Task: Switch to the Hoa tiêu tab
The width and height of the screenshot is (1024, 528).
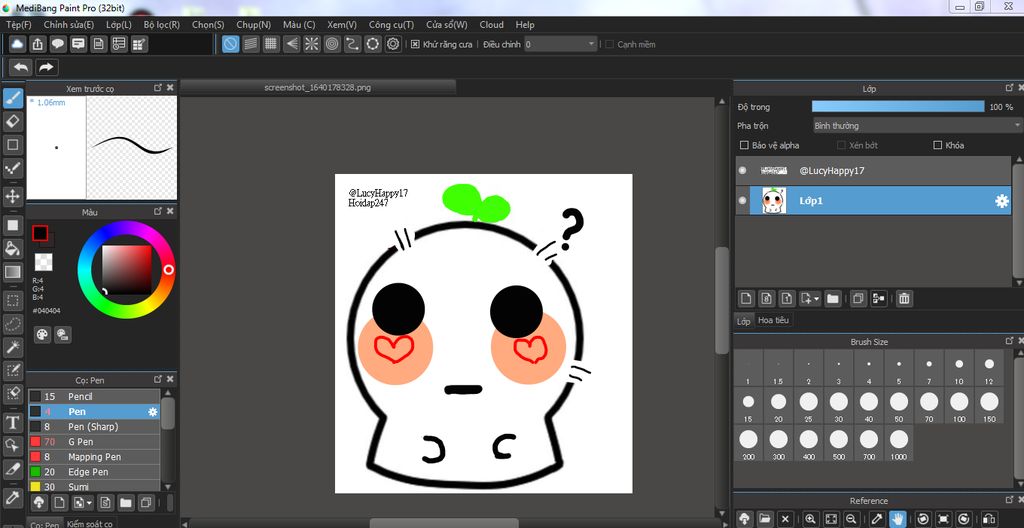Action: coord(773,321)
